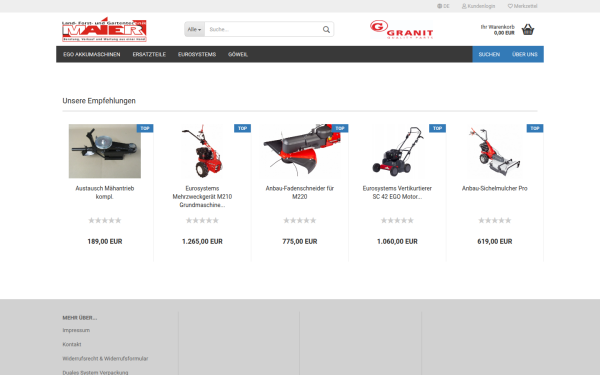Open the Eurosystems menu
The width and height of the screenshot is (600, 375).
click(197, 54)
